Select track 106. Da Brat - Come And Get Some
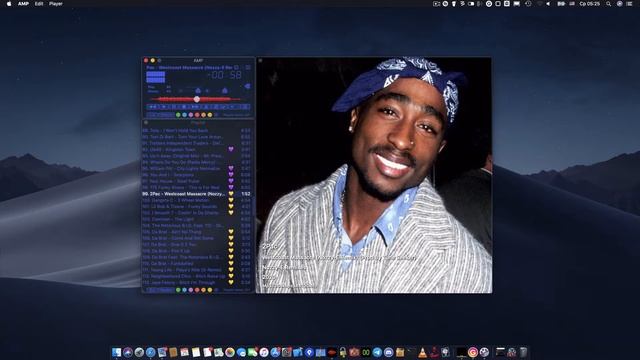The image size is (640, 360). coord(196,238)
